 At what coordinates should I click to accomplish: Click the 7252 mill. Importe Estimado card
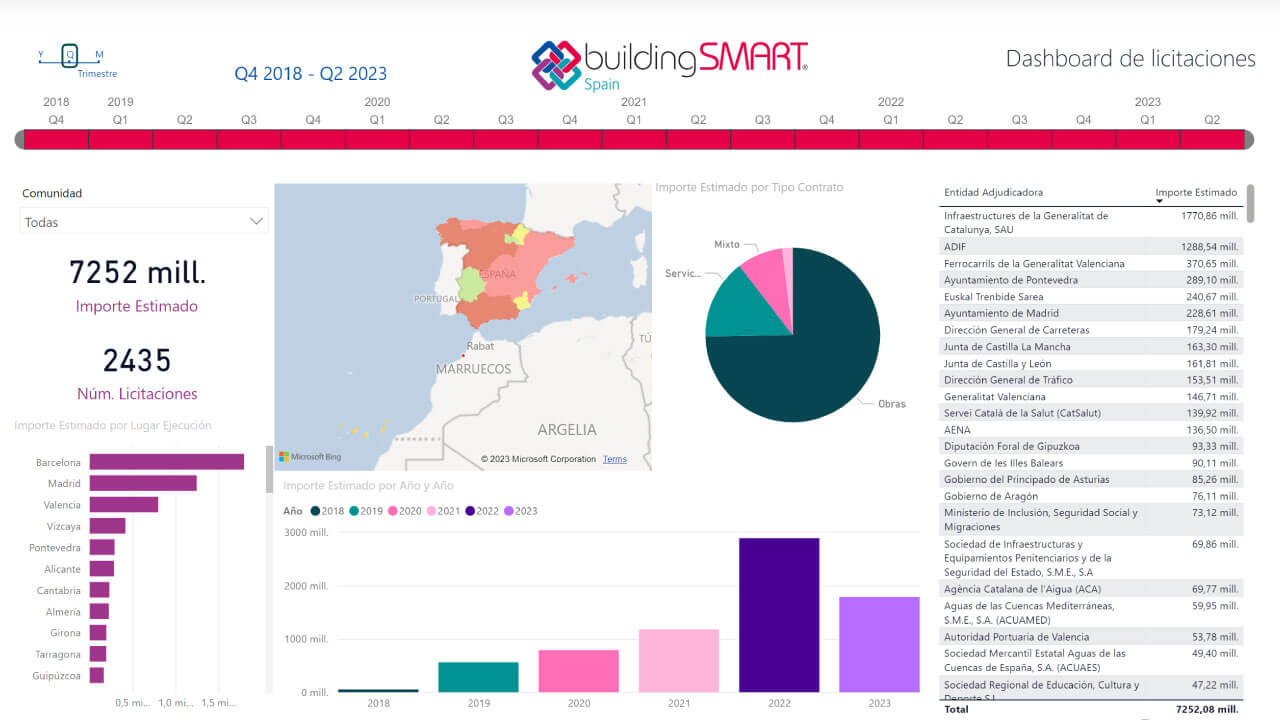[137, 285]
